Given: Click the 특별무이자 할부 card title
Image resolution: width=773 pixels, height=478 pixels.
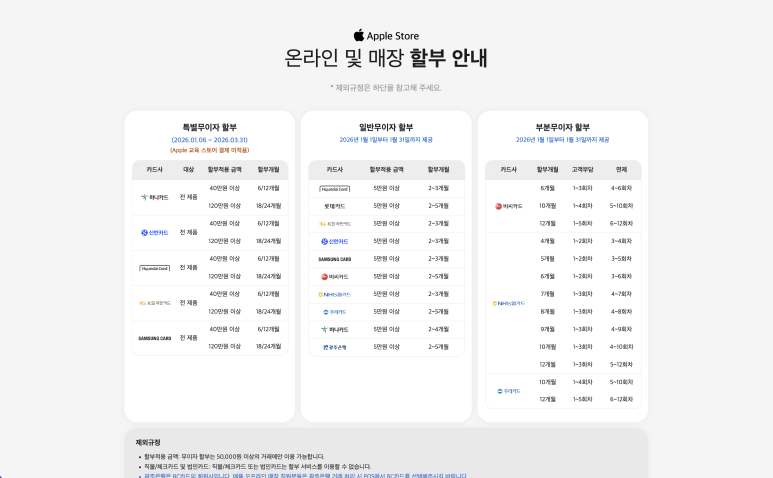Looking at the screenshot, I should (210, 127).
